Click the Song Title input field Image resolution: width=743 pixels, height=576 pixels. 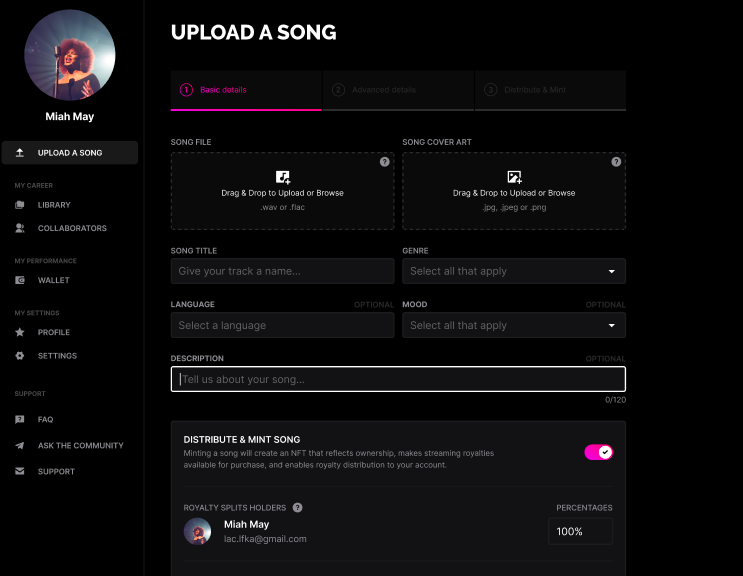[x=282, y=271]
